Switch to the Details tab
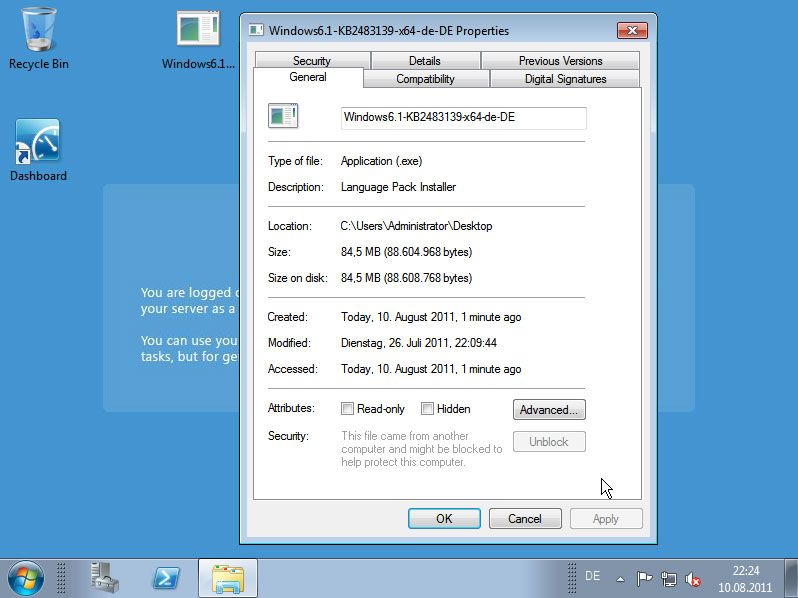This screenshot has width=798, height=598. pyautogui.click(x=425, y=61)
